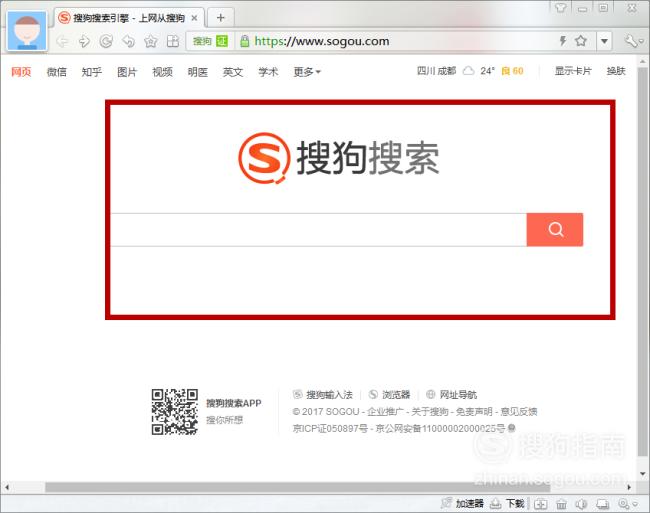This screenshot has height=513, width=650.
Task: Click the 免责声明 footer link
Action: coord(474,411)
